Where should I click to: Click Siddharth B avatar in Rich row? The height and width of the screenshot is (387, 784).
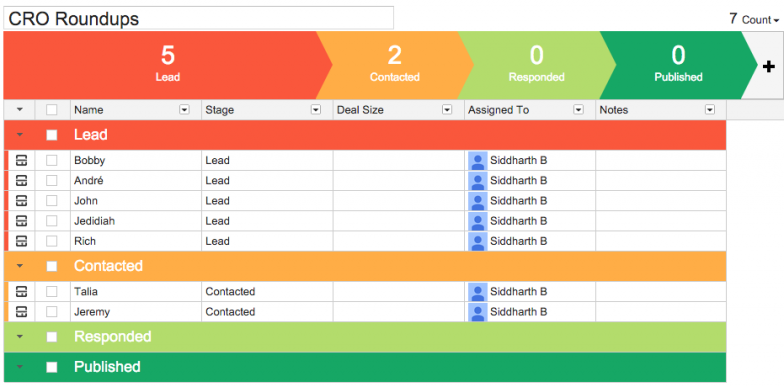coord(478,241)
